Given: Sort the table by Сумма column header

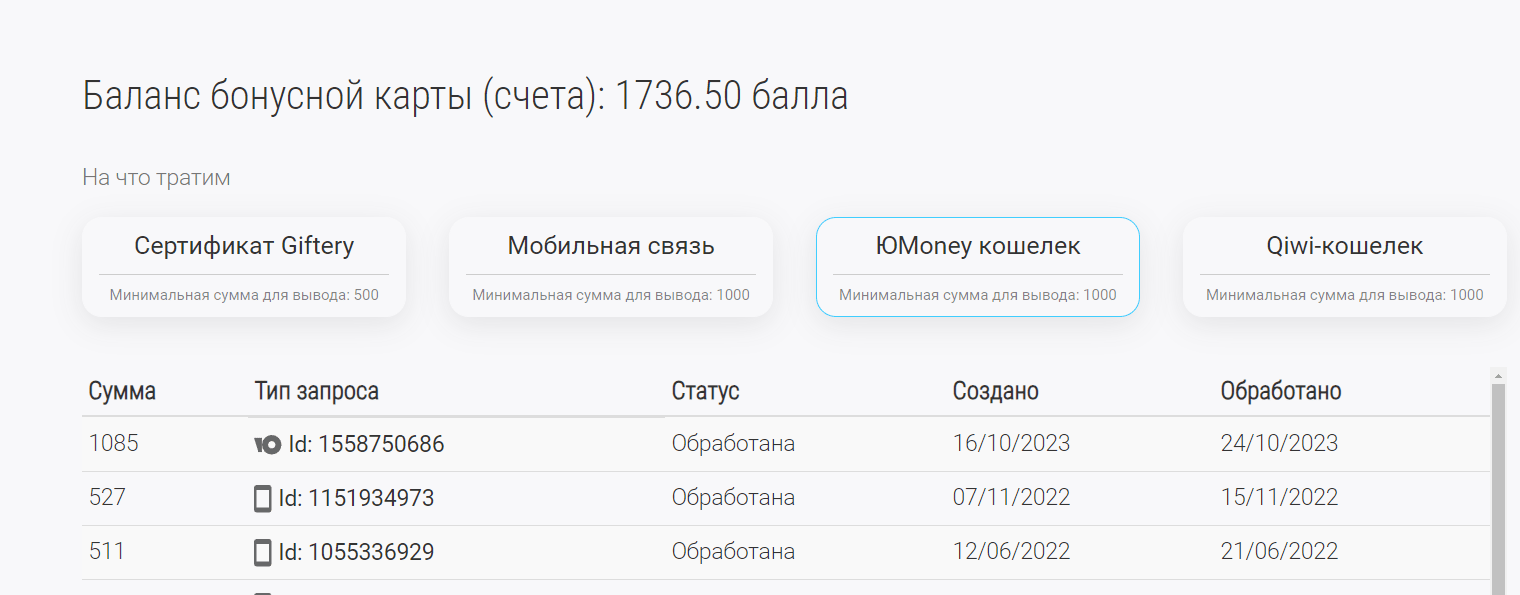Looking at the screenshot, I should click(x=122, y=391).
